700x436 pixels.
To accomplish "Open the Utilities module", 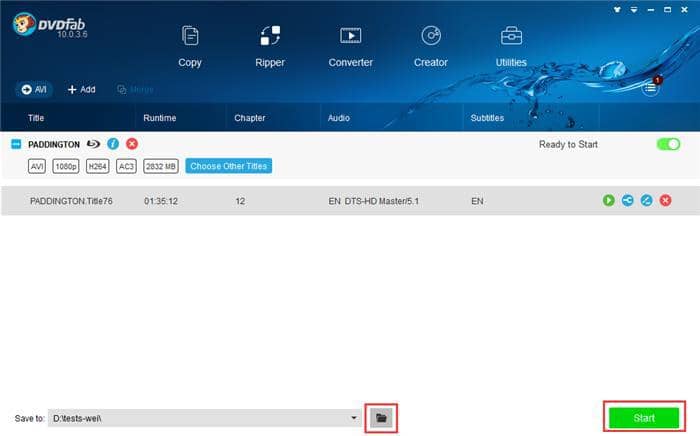I will tap(511, 46).
